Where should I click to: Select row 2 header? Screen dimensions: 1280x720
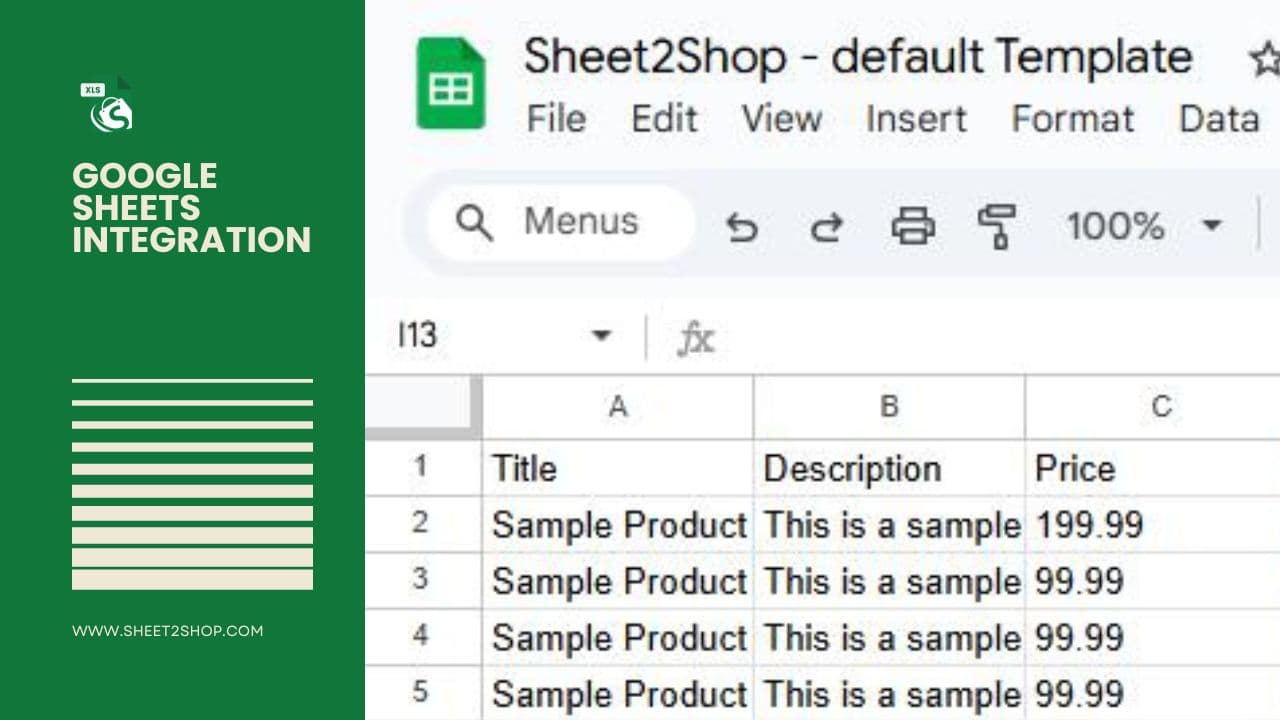pyautogui.click(x=424, y=523)
